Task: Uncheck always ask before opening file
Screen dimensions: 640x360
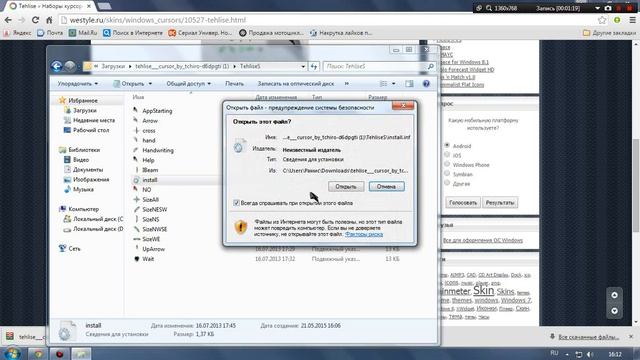Action: tap(236, 203)
